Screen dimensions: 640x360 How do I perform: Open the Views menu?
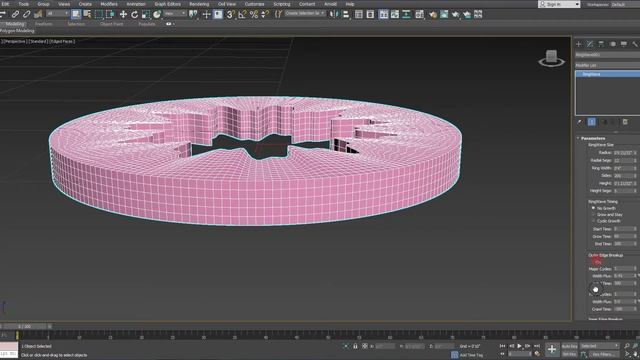[x=64, y=4]
